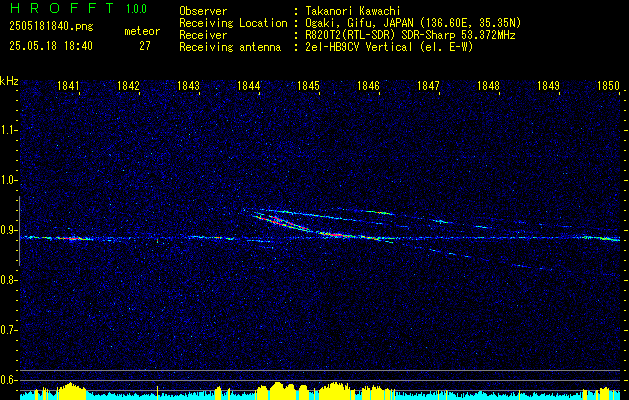This screenshot has width=629, height=400.
Task: Click the 1845 time axis marker
Action: 308,85
